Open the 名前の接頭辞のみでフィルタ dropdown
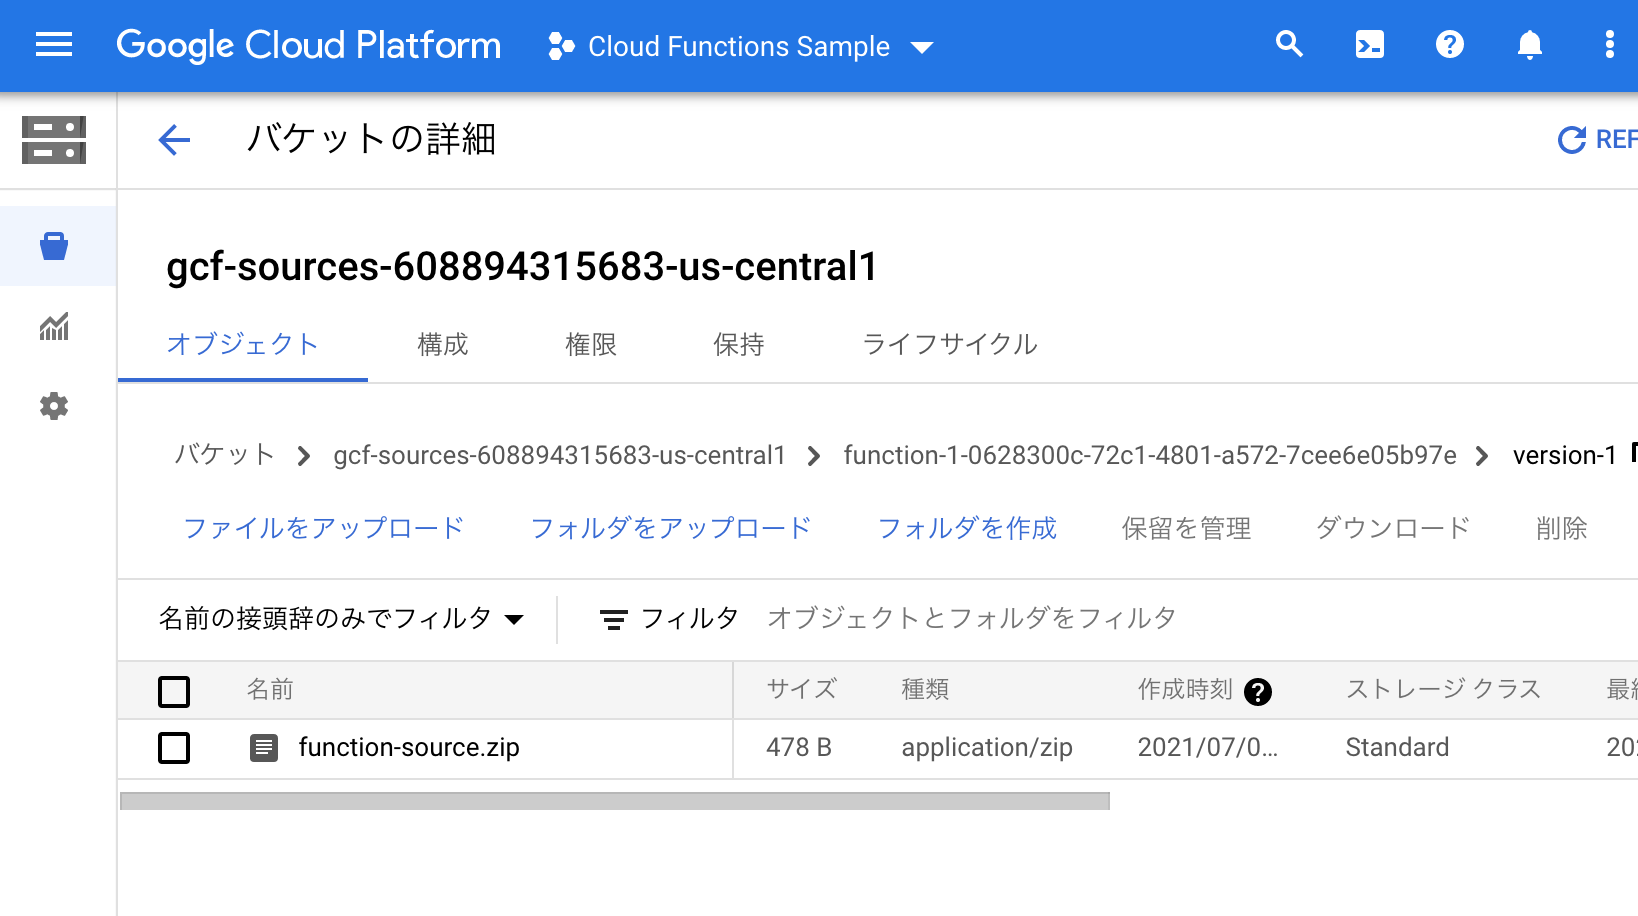The image size is (1638, 916). point(342,618)
